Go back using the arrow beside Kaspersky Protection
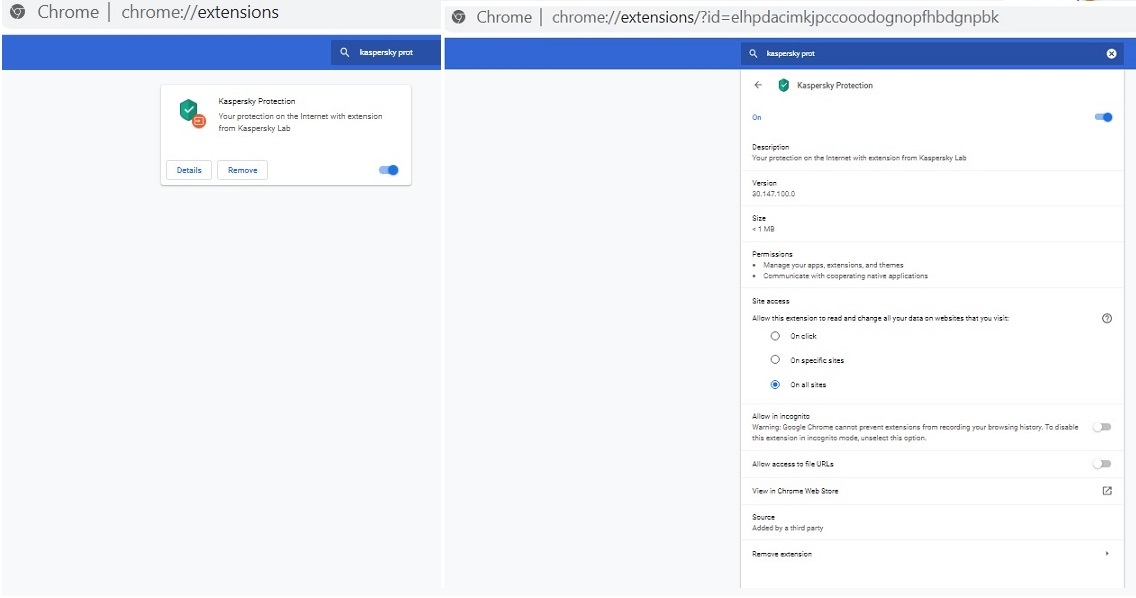This screenshot has width=1136, height=598. 758,85
